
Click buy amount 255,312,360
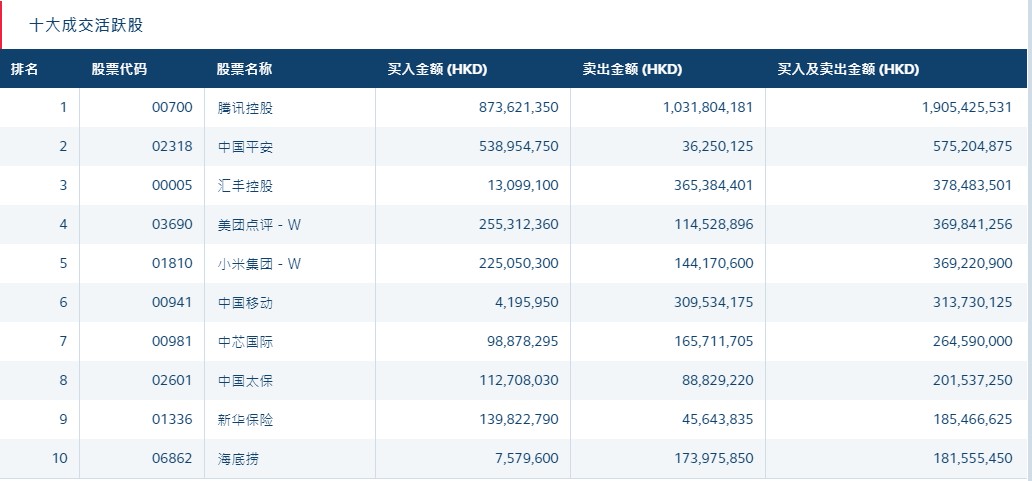click(x=519, y=224)
